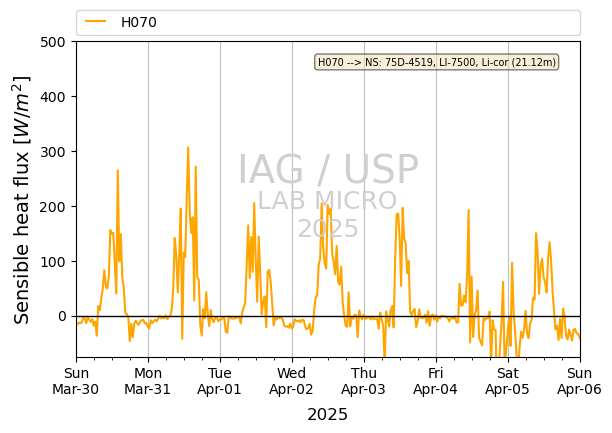Click the y-axis tick label 100

point(53,262)
